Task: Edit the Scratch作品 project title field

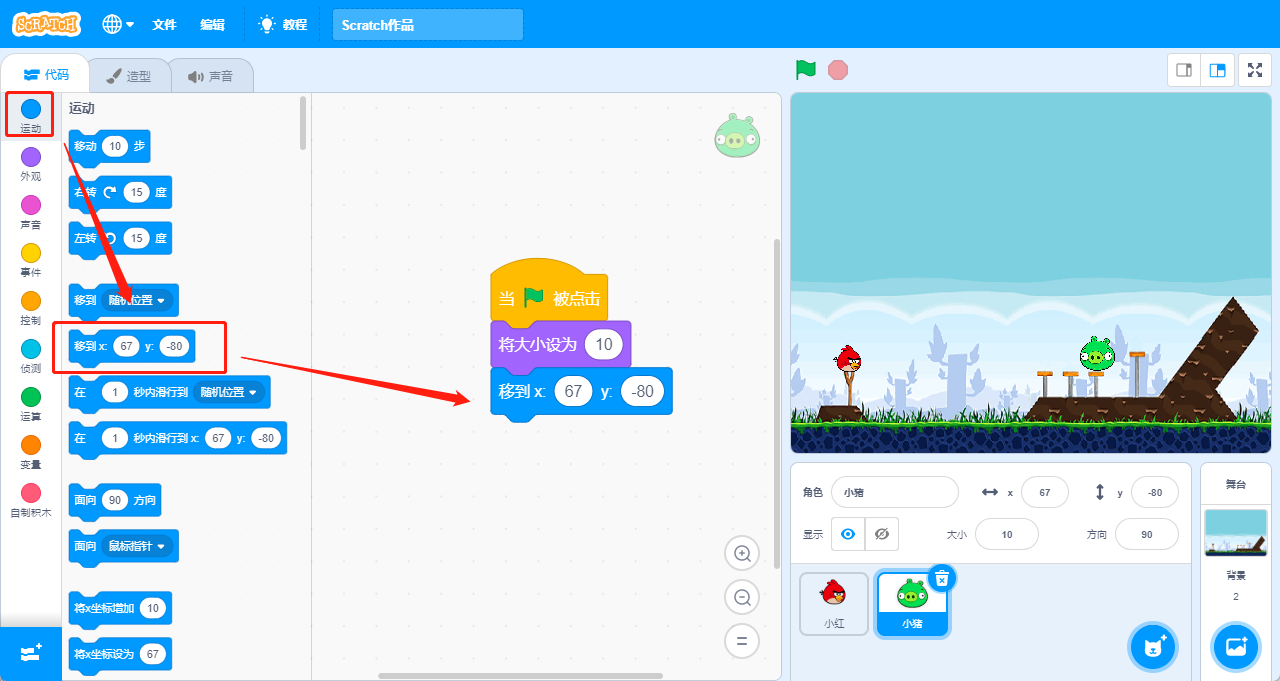Action: pyautogui.click(x=428, y=25)
